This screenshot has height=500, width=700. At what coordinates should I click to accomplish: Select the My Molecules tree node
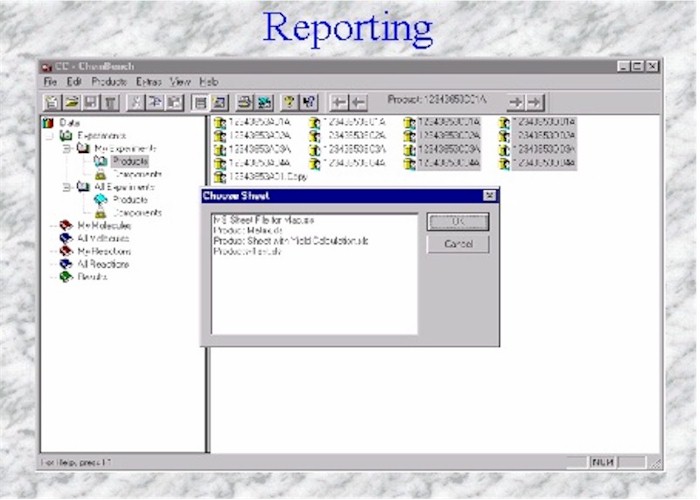coord(104,225)
